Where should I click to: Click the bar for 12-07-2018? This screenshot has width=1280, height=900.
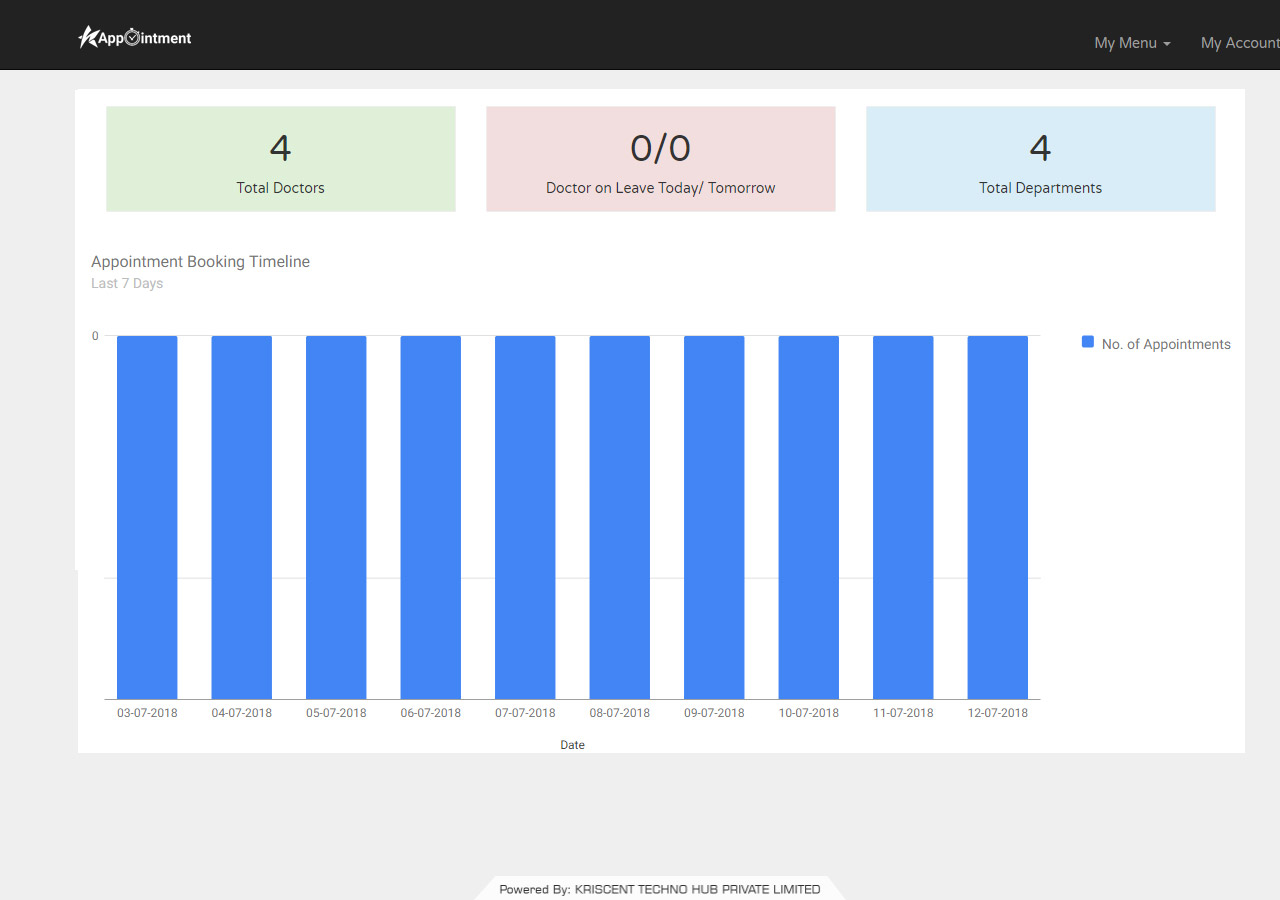(998, 517)
